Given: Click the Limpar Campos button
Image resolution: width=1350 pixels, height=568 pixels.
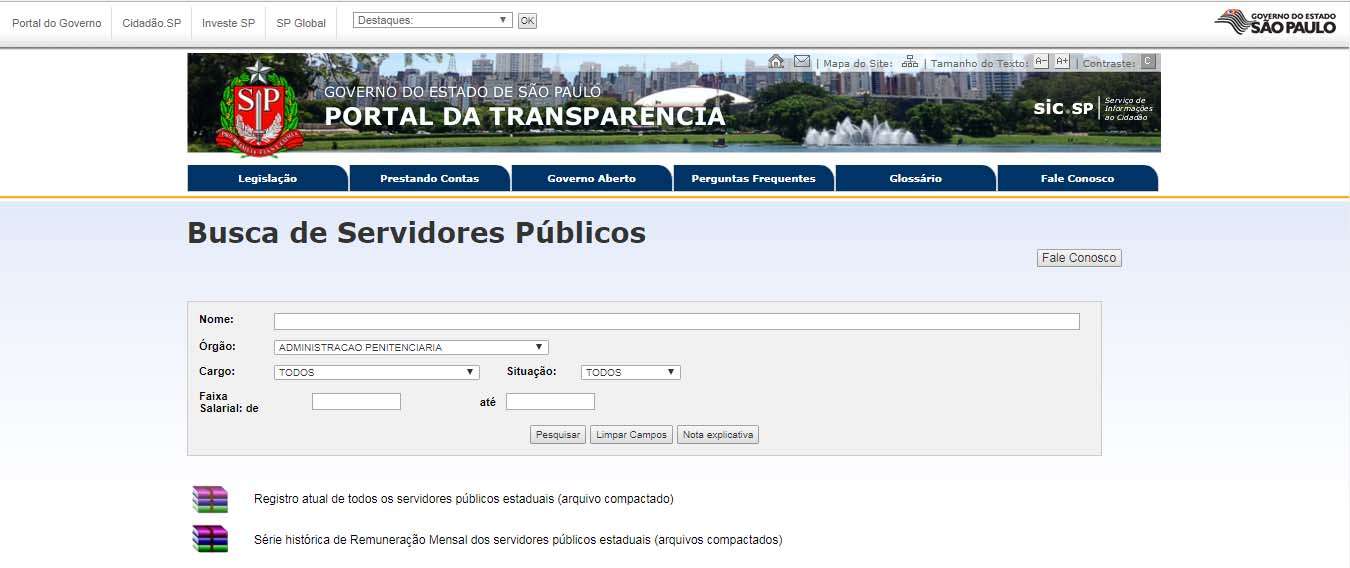Looking at the screenshot, I should (x=631, y=435).
